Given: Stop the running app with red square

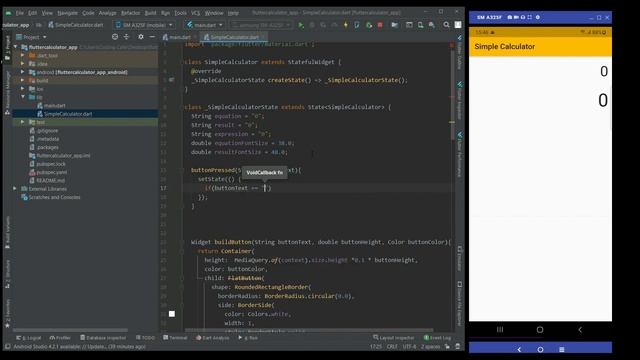Looking at the screenshot, I should pos(380,25).
